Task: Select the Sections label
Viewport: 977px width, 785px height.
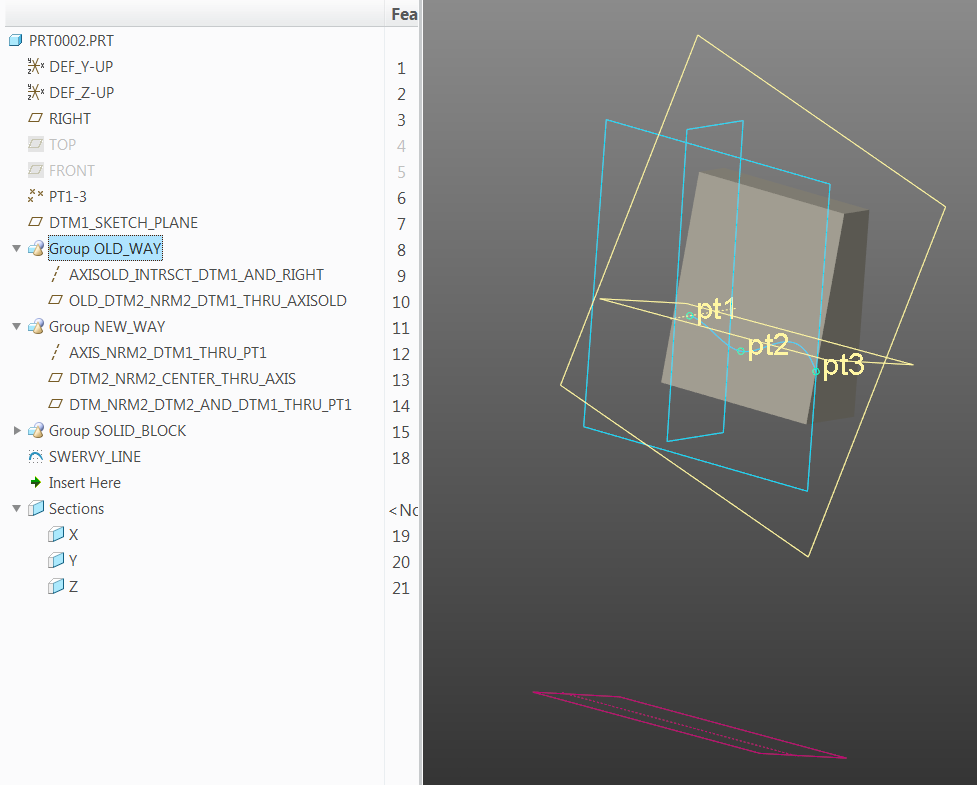Action: pyautogui.click(x=76, y=509)
